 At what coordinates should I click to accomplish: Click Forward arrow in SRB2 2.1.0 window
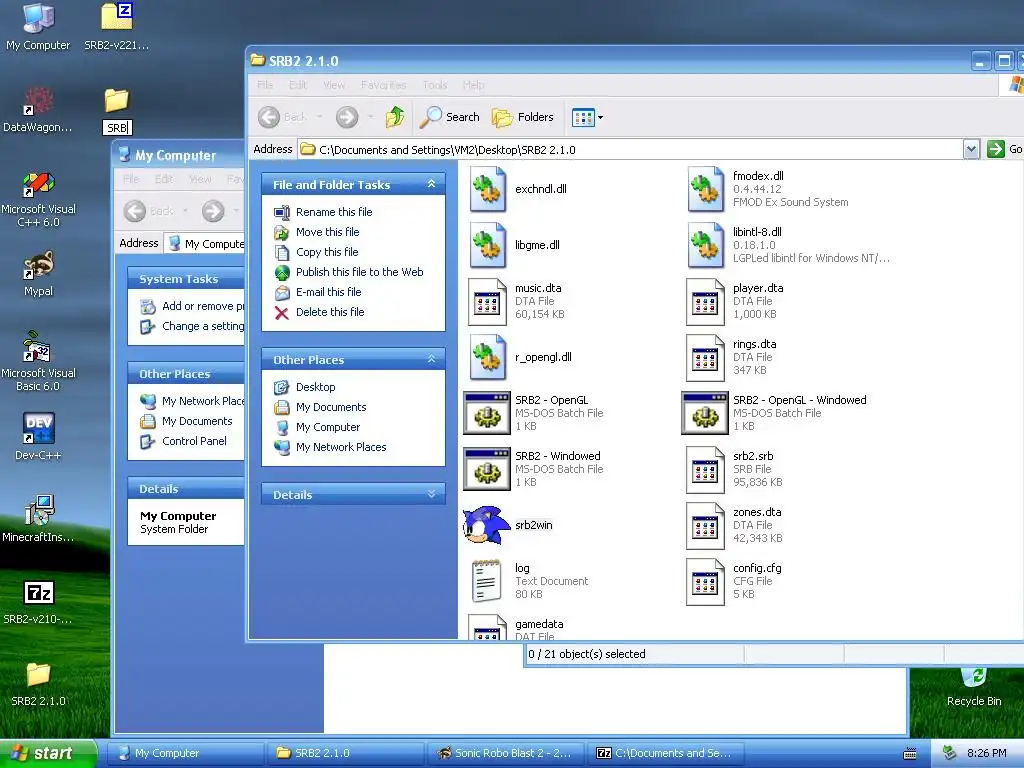[x=347, y=117]
